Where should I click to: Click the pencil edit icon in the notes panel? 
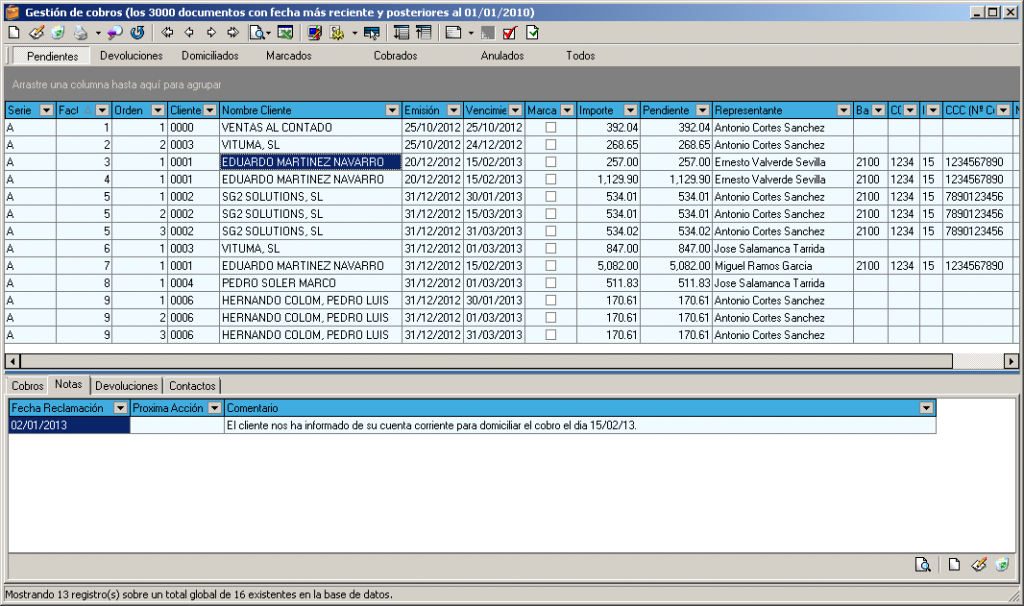coord(979,565)
